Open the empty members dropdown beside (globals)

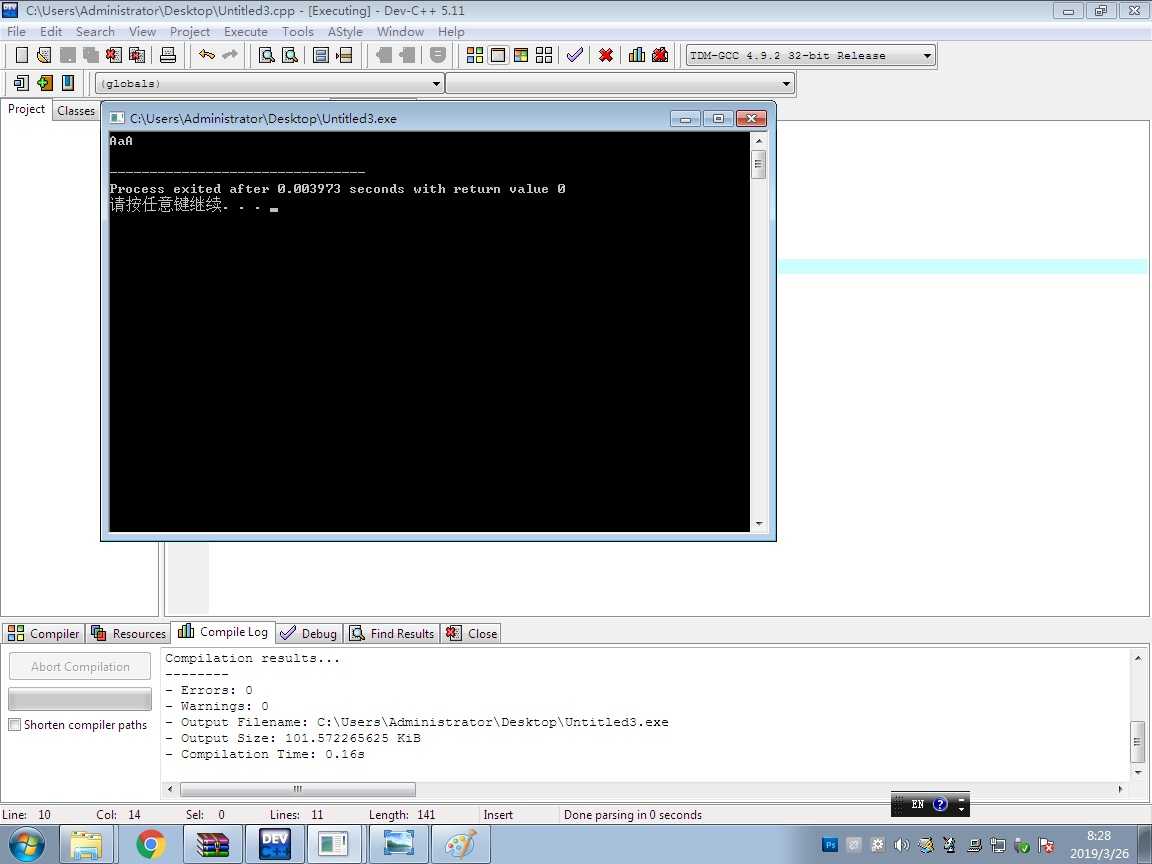(620, 83)
